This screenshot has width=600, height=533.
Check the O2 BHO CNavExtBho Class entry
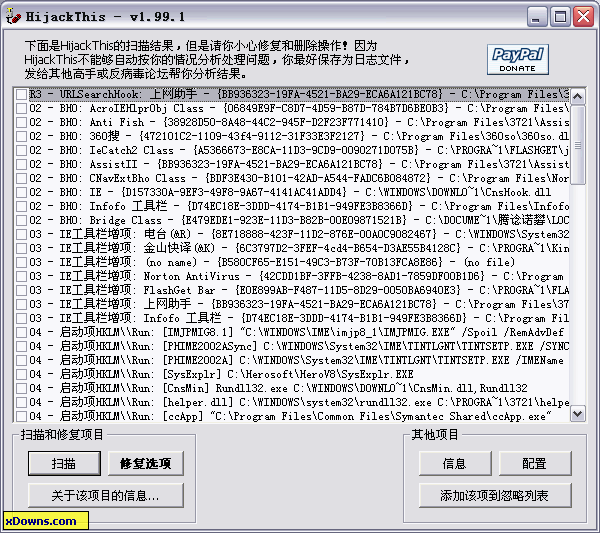pos(21,178)
